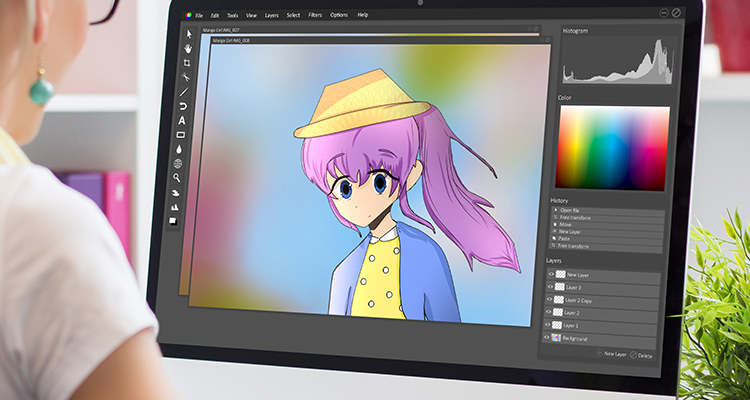Pick a color from the Color spectrum field

coord(612,148)
